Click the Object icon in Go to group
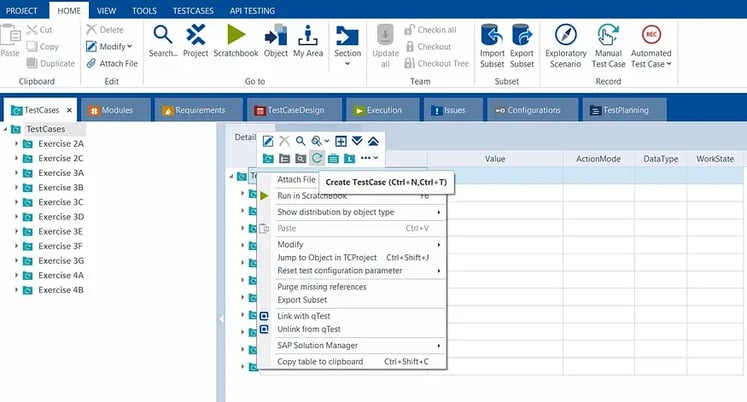This screenshot has width=747, height=402. [x=276, y=35]
